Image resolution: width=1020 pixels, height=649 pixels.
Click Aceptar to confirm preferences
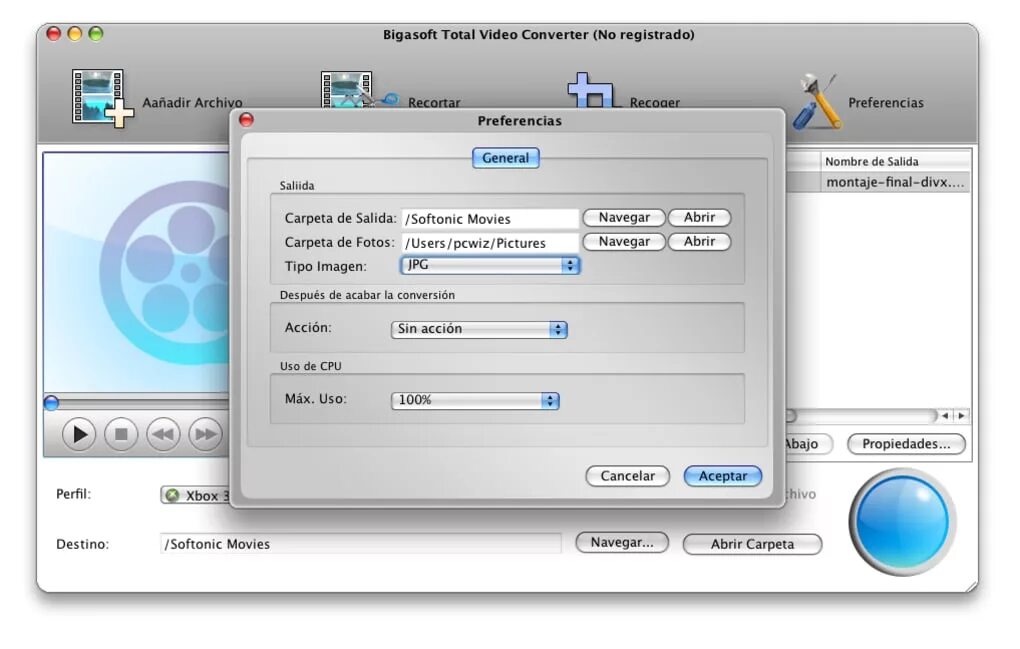[722, 476]
